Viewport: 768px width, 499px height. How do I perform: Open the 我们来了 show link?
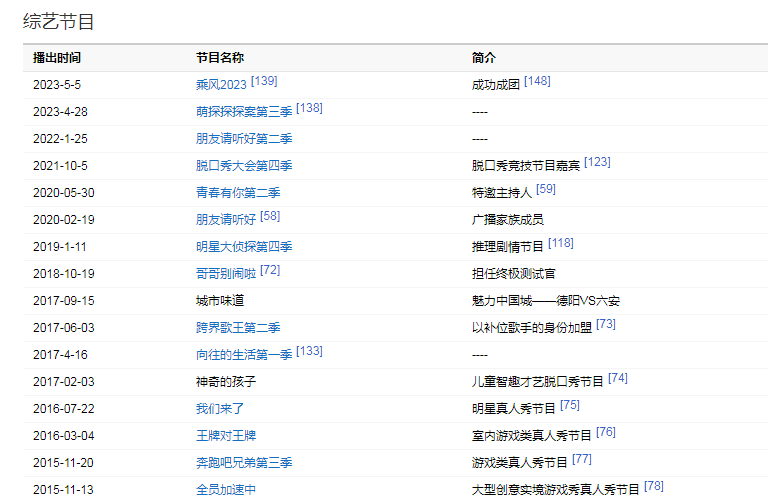(220, 409)
